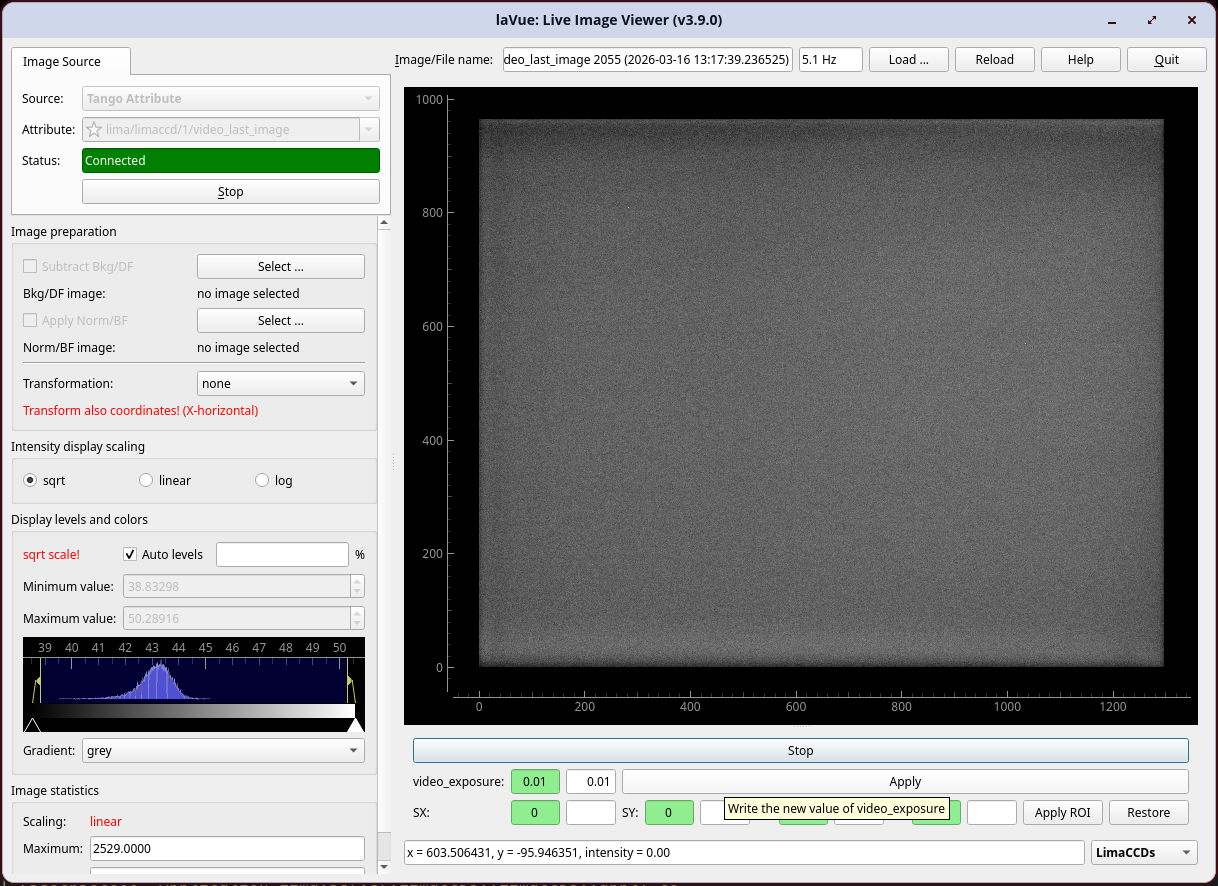Click the white triangle gradient marker at right
Image resolution: width=1218 pixels, height=886 pixels.
pyautogui.click(x=355, y=724)
